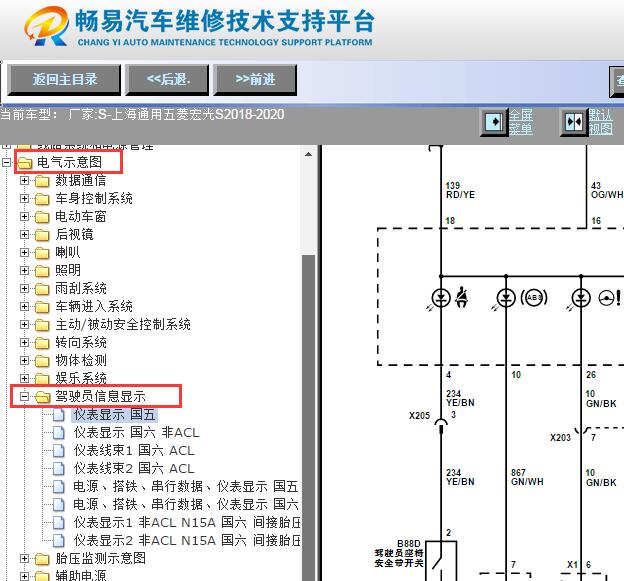Click the X205 connector label
624x581 pixels.
pyautogui.click(x=419, y=416)
